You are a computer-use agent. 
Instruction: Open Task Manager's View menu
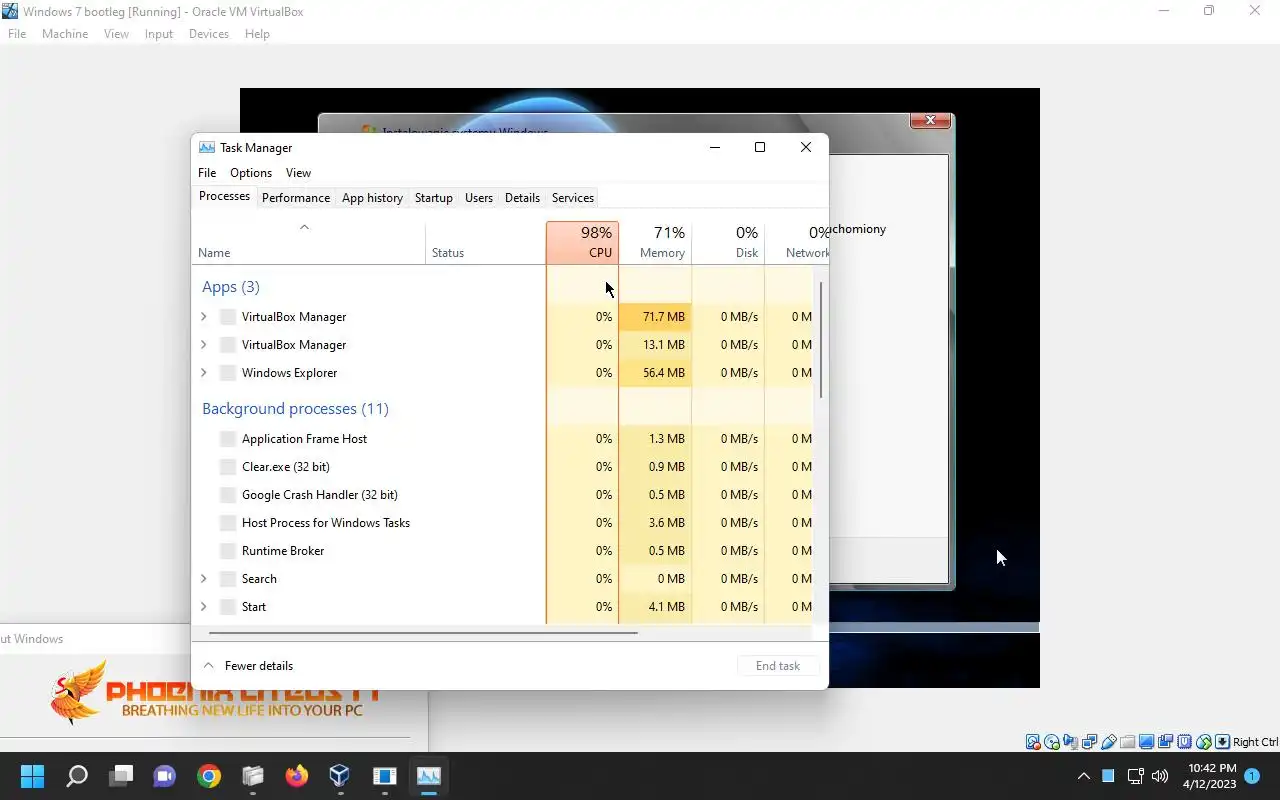pyautogui.click(x=298, y=173)
